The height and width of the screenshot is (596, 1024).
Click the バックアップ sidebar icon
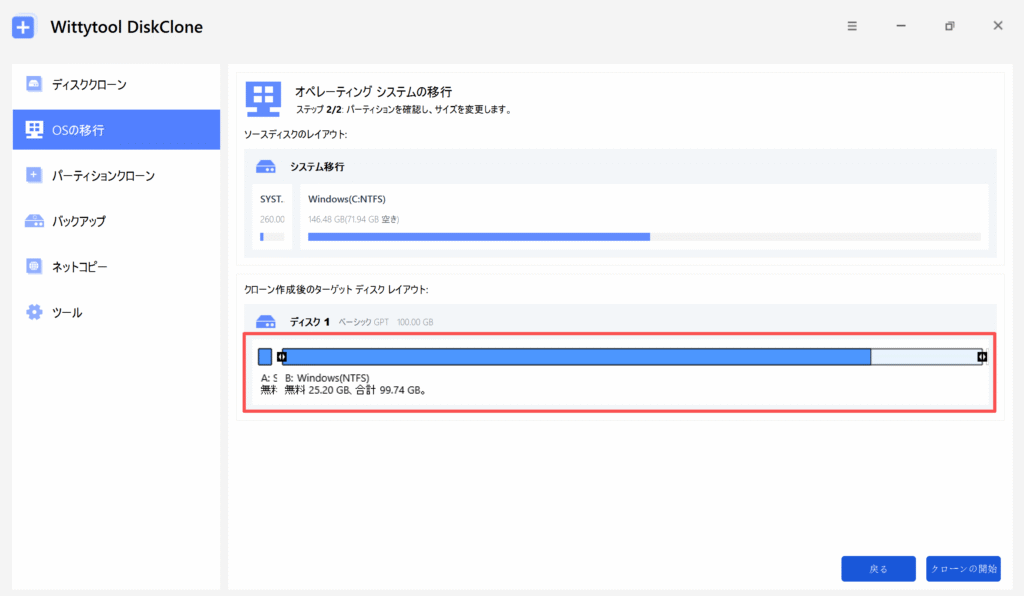pyautogui.click(x=34, y=221)
